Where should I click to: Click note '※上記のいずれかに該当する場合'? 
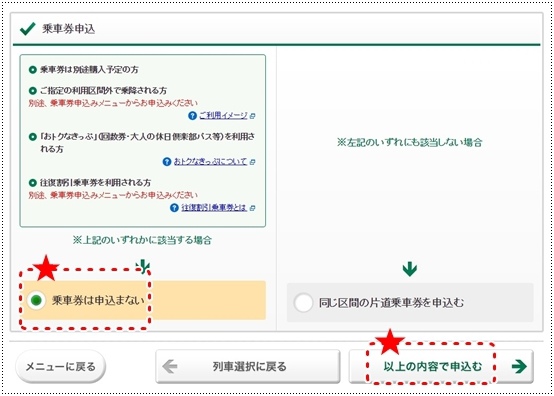[142, 240]
